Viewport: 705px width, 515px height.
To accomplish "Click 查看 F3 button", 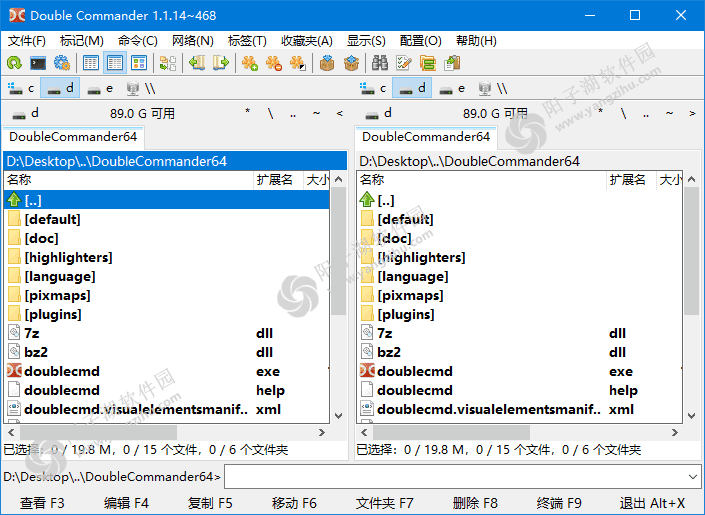I will click(x=42, y=503).
